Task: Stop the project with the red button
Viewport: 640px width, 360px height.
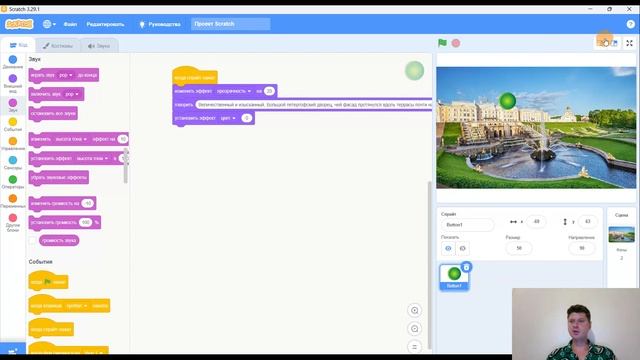Action: (x=456, y=43)
